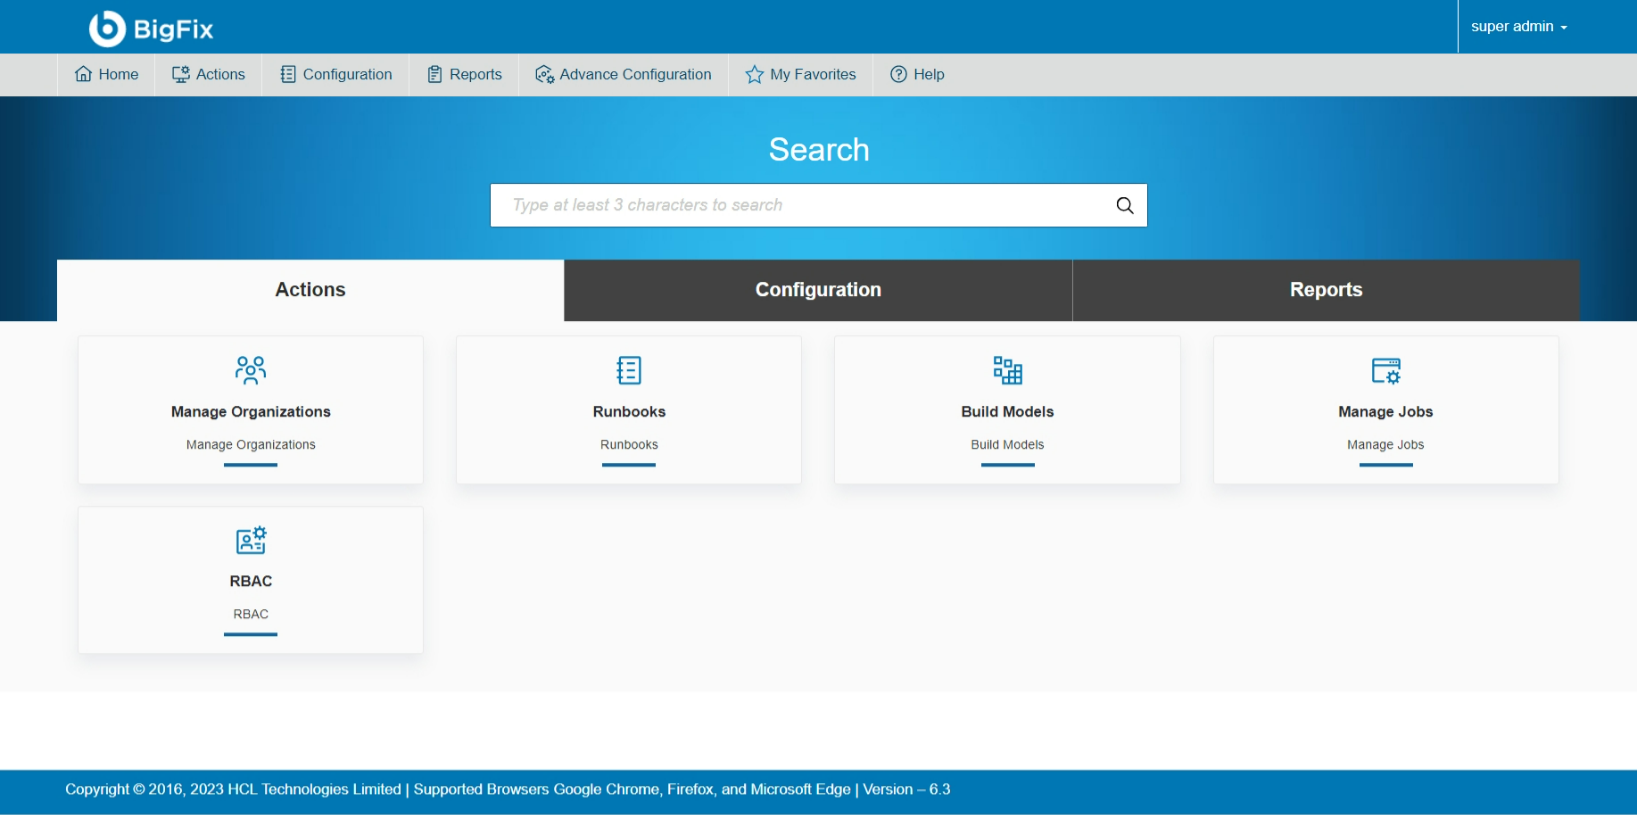Click the Build Models grid icon

point(1008,370)
